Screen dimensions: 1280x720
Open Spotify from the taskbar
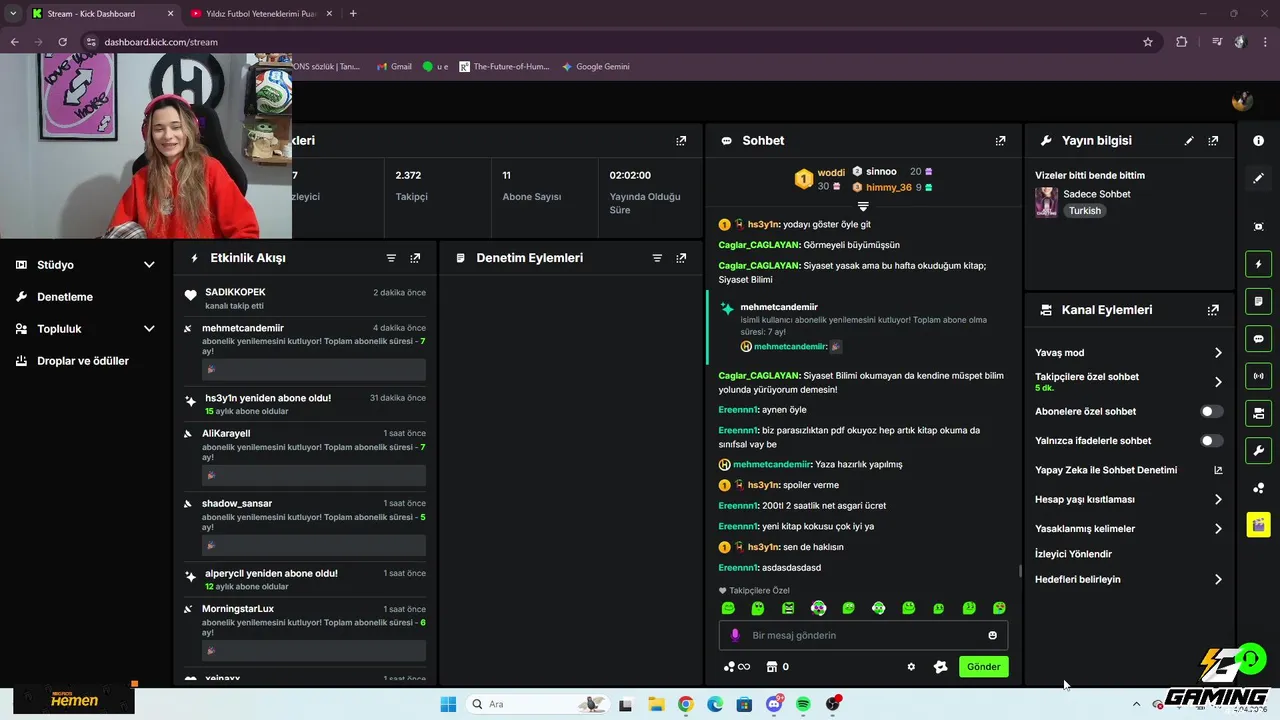click(803, 704)
